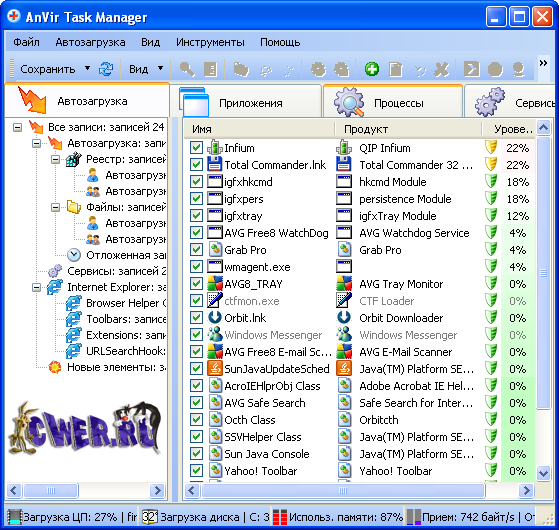Open the Помощь menu

click(280, 42)
